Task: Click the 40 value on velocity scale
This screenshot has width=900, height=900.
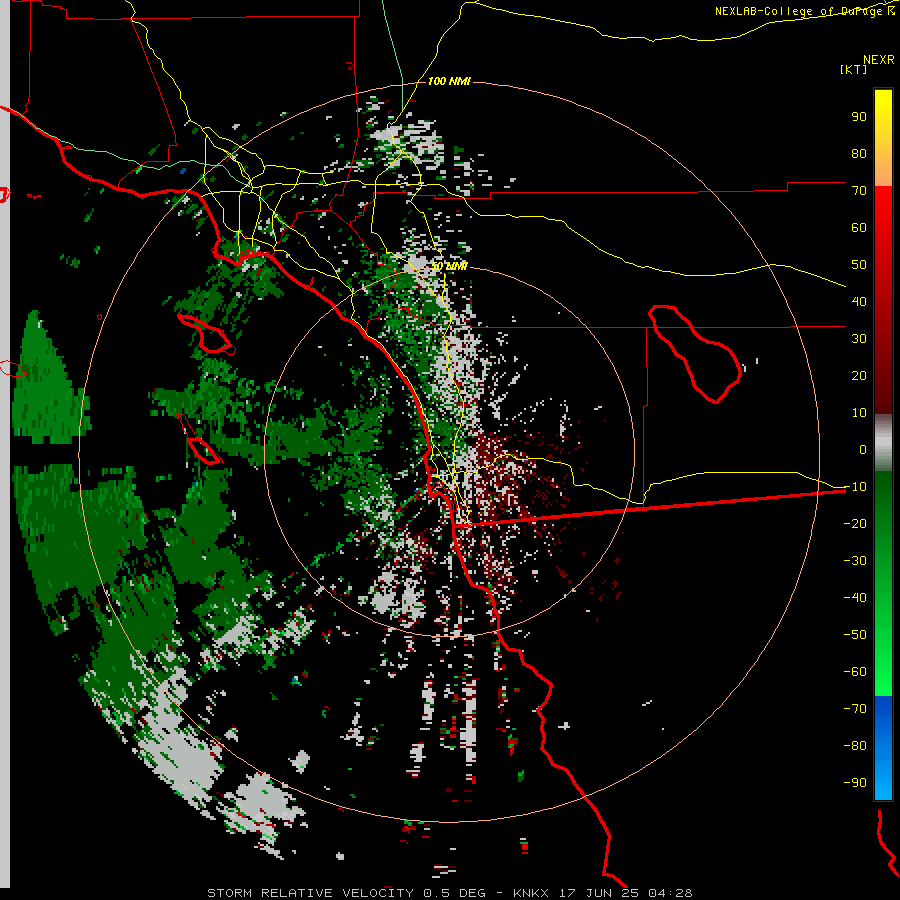Action: coord(859,301)
